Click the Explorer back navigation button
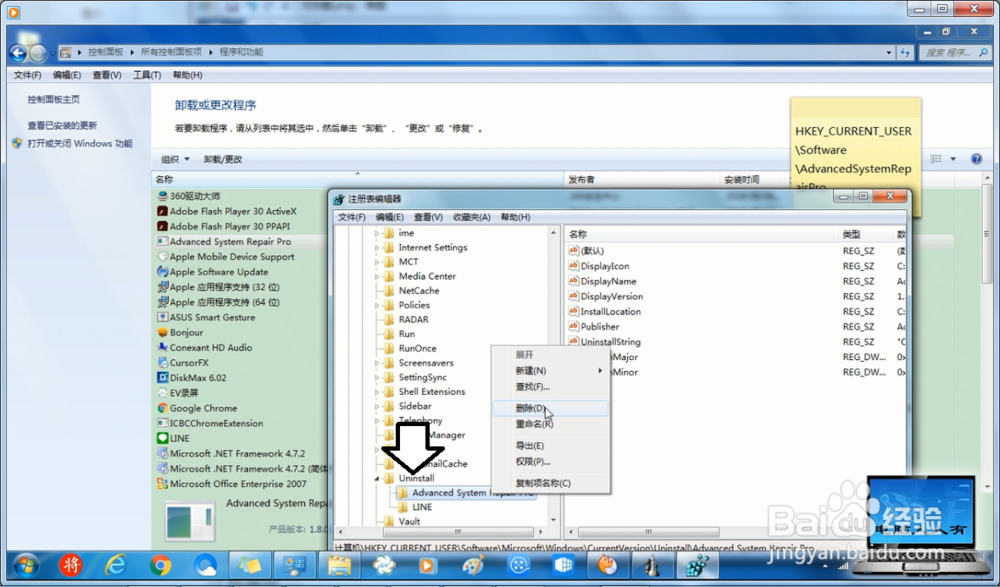 coord(18,53)
